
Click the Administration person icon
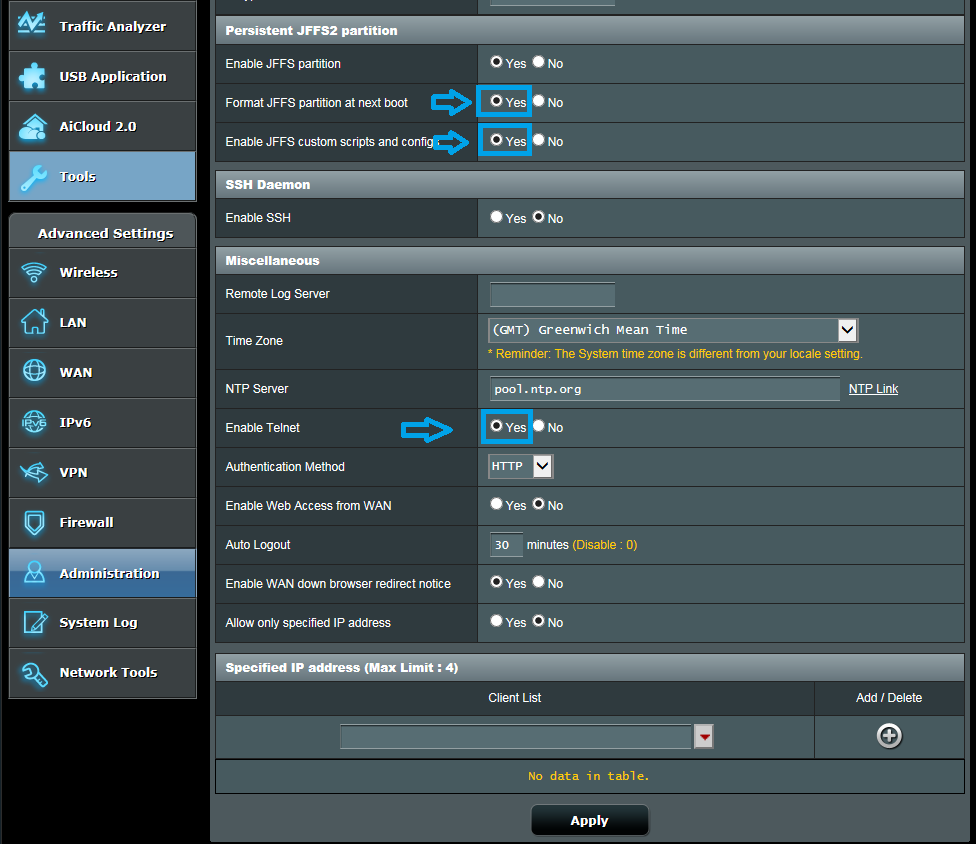(x=34, y=572)
